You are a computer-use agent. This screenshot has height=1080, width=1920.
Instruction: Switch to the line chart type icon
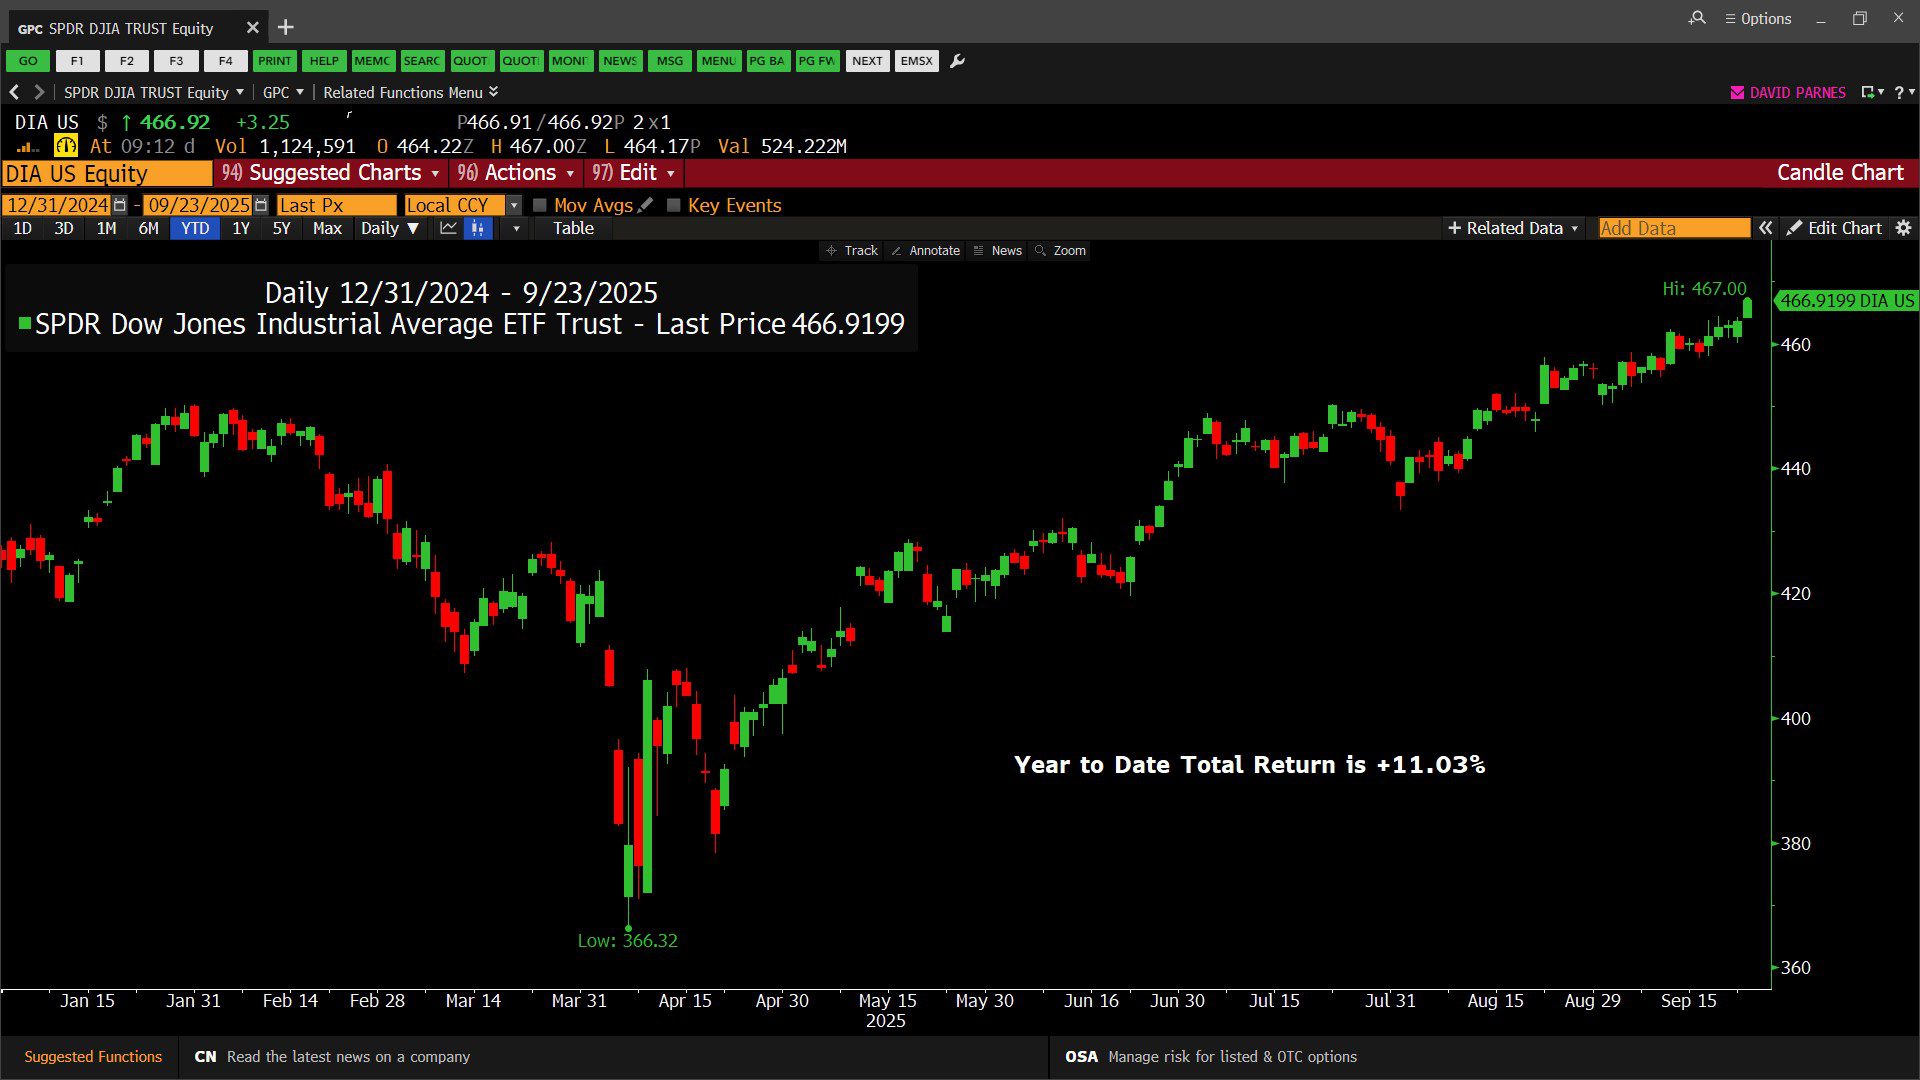tap(448, 228)
